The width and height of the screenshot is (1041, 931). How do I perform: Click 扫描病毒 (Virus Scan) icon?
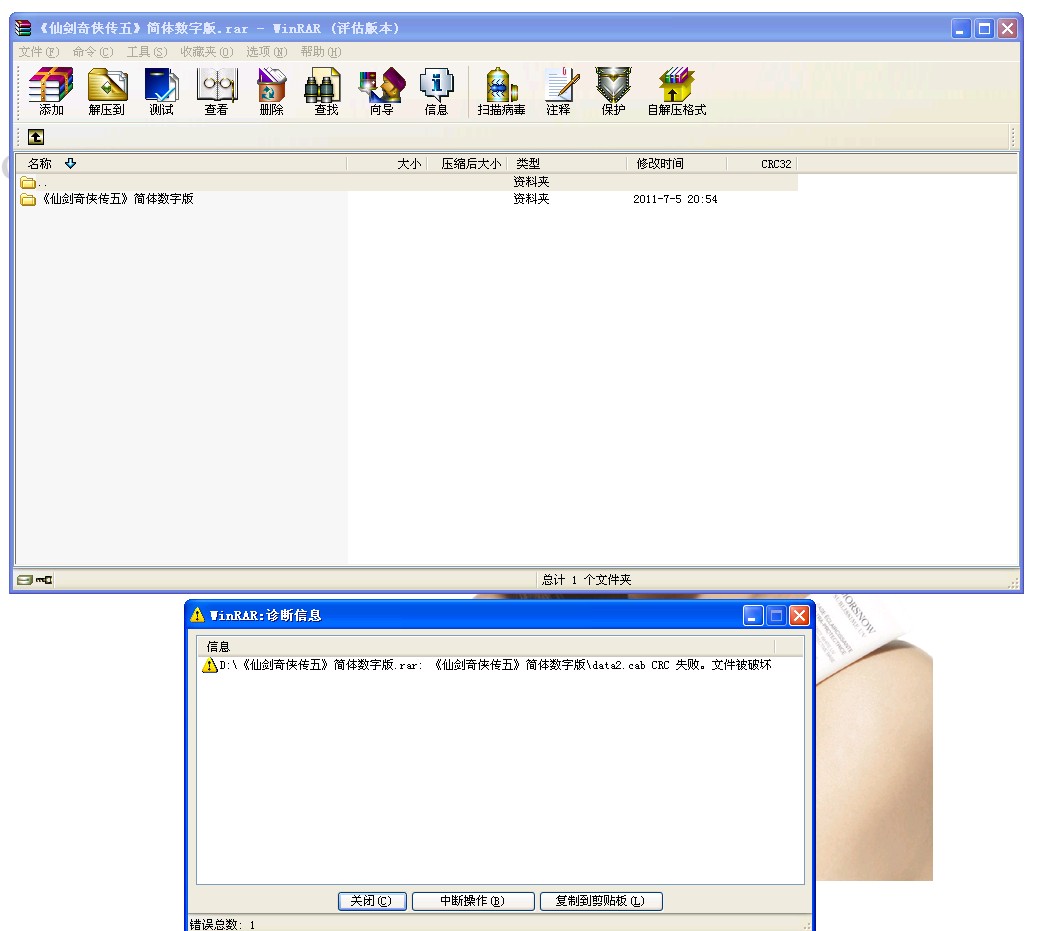pos(501,91)
